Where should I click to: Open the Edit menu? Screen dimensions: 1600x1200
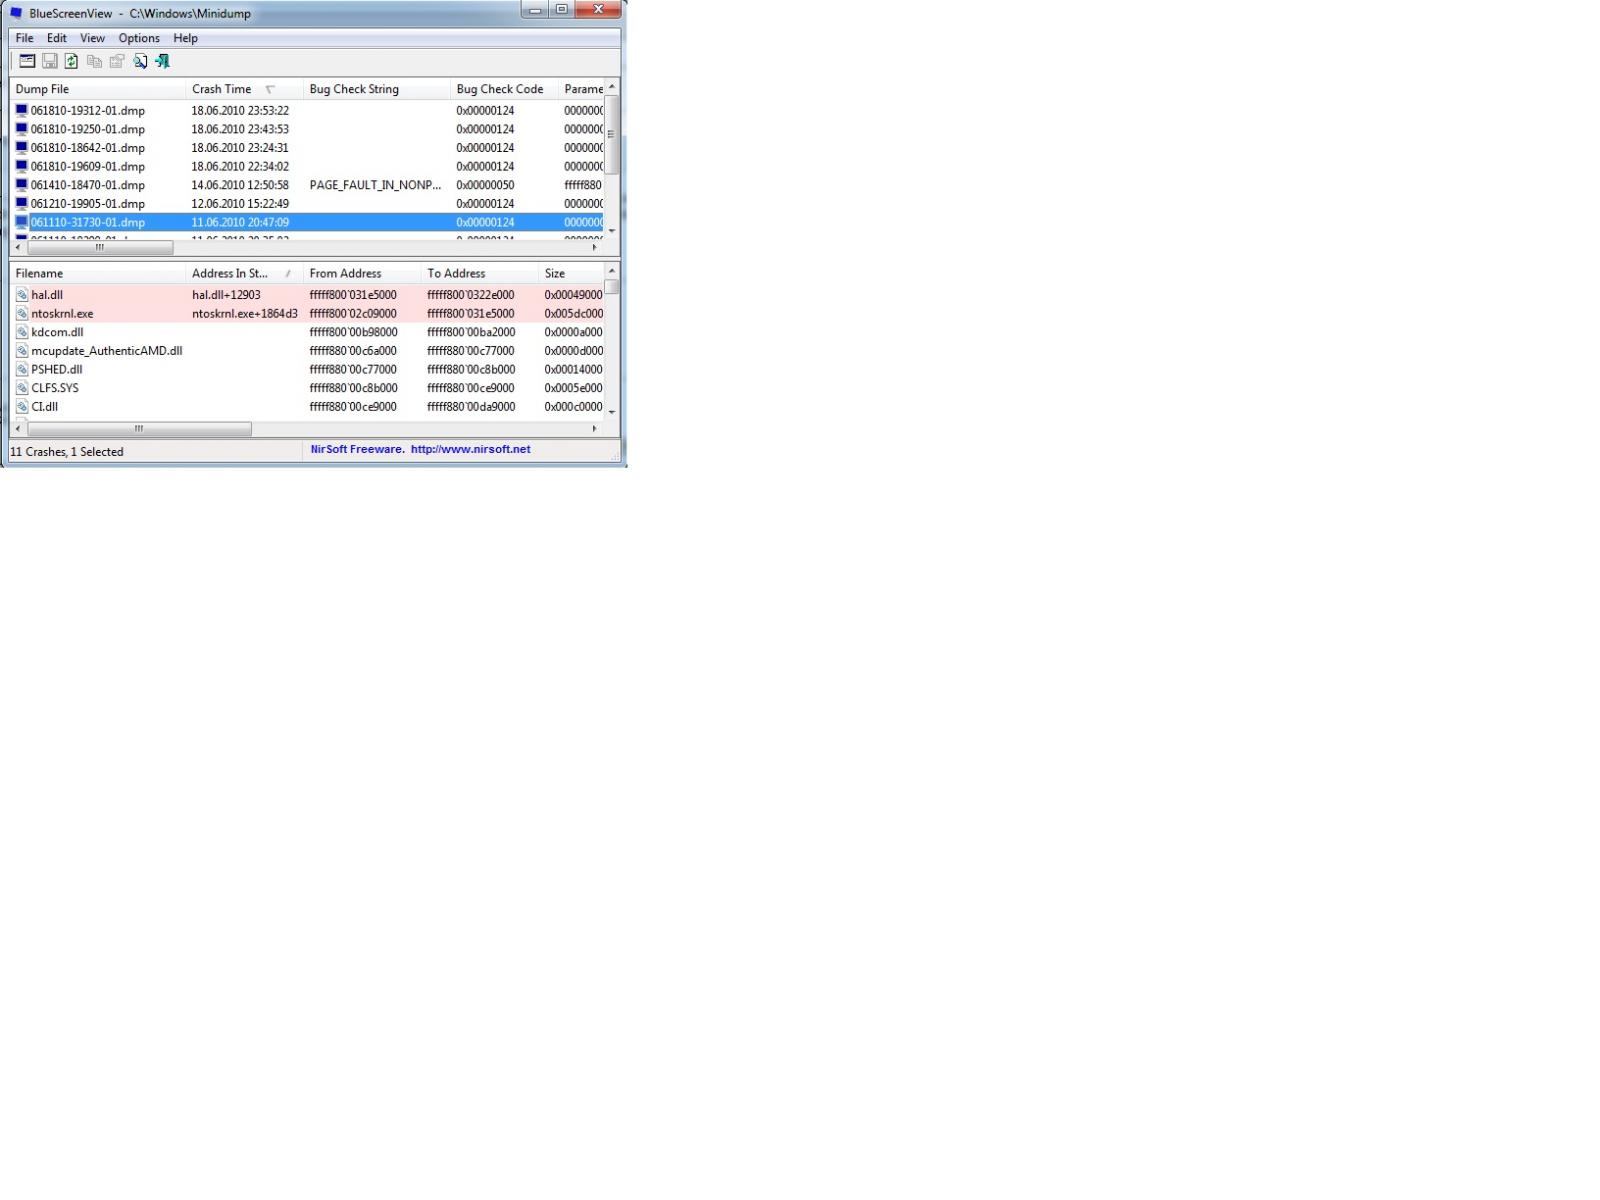[57, 38]
